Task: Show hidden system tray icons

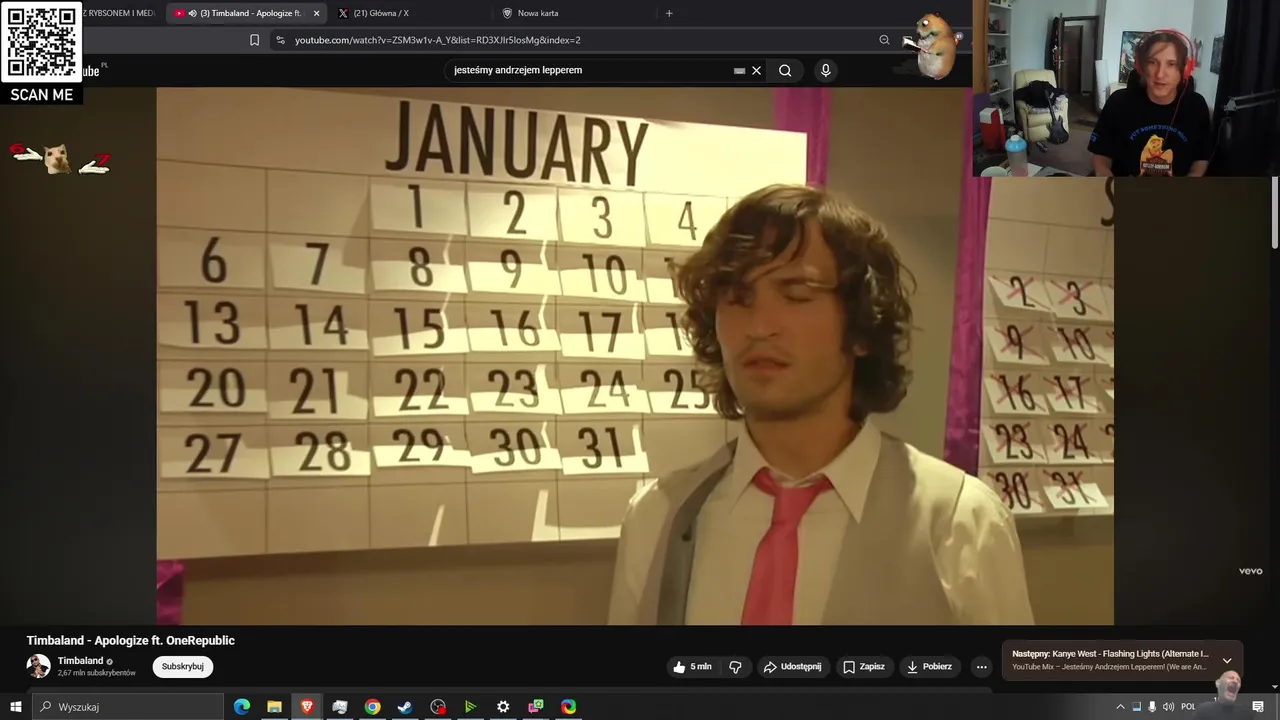Action: click(x=1120, y=707)
